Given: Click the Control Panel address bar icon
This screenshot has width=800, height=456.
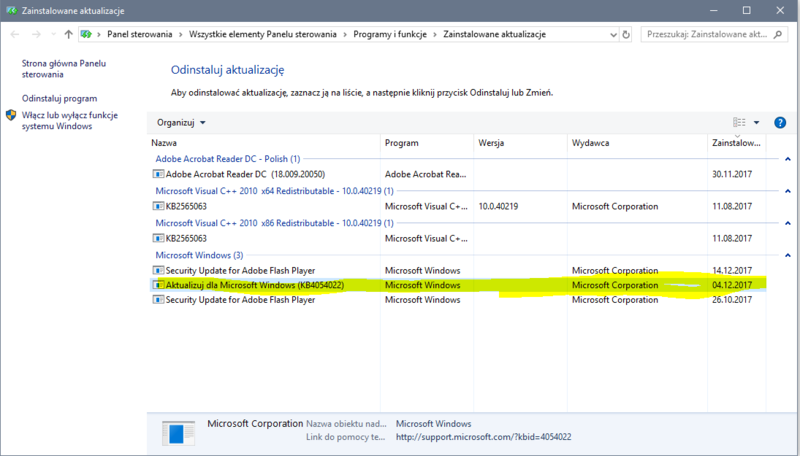Looking at the screenshot, I should point(86,34).
